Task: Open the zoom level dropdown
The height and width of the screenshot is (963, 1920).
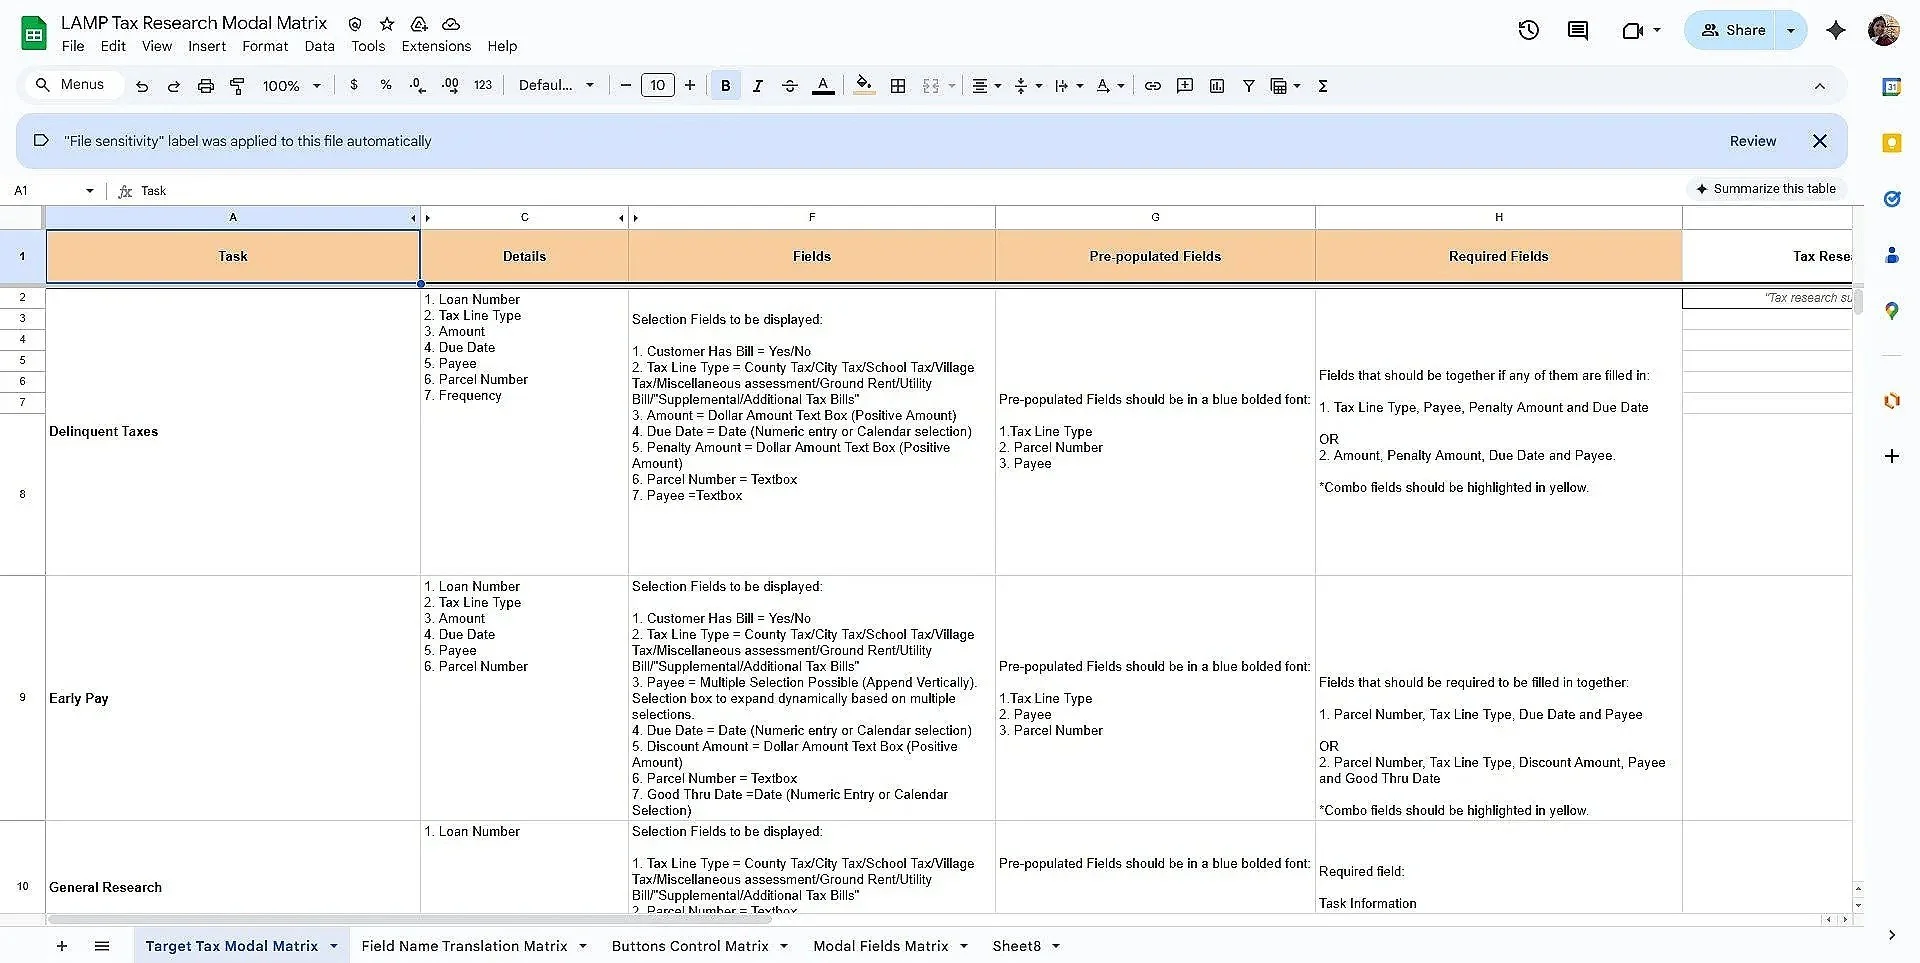Action: (x=291, y=86)
